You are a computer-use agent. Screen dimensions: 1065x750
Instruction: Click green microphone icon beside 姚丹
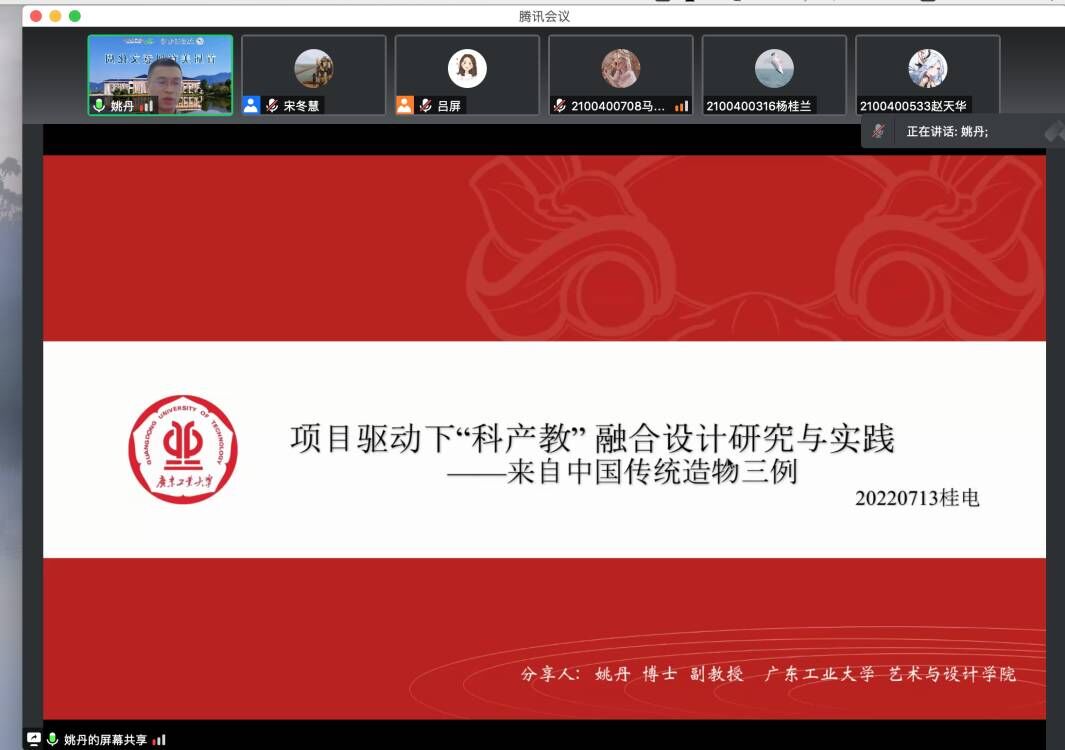point(99,106)
